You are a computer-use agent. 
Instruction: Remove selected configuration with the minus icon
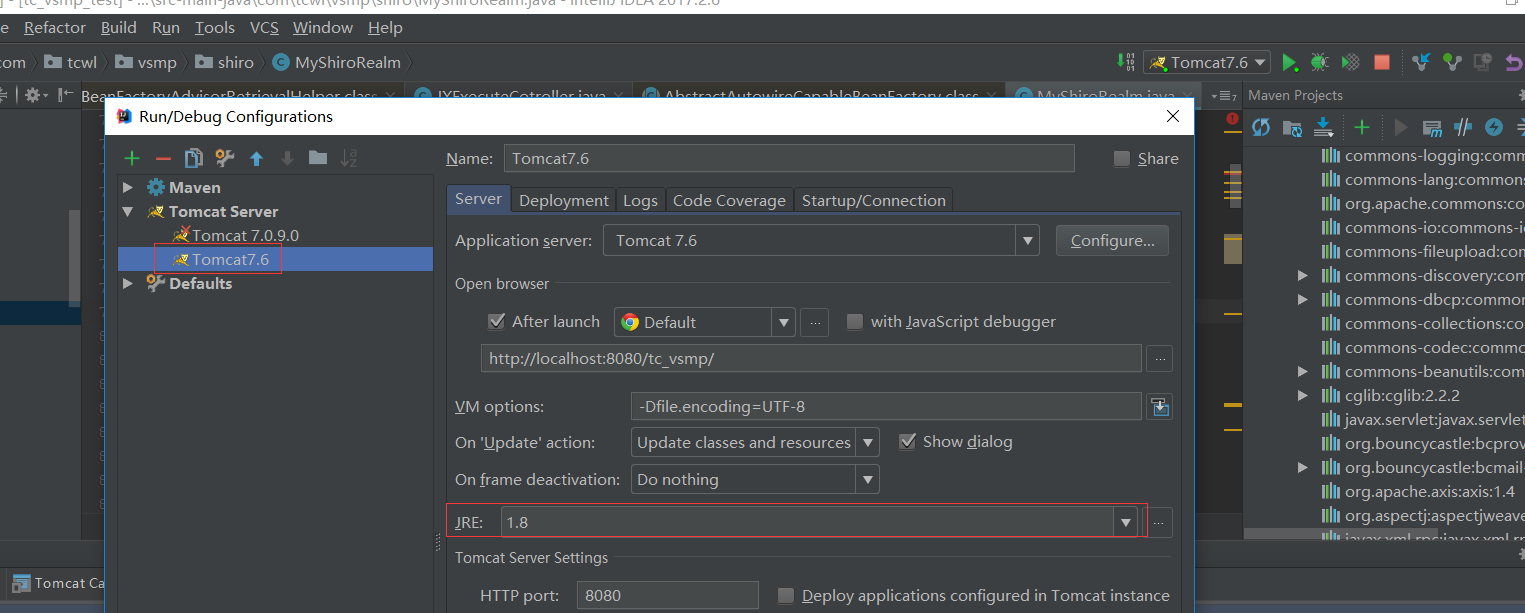pos(159,158)
